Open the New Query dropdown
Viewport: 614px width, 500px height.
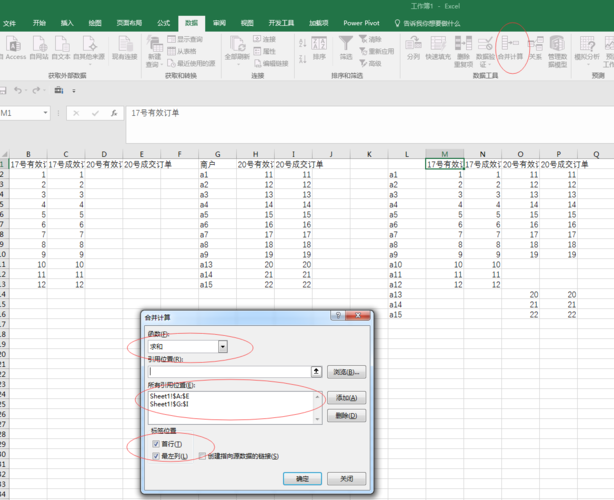click(x=154, y=51)
